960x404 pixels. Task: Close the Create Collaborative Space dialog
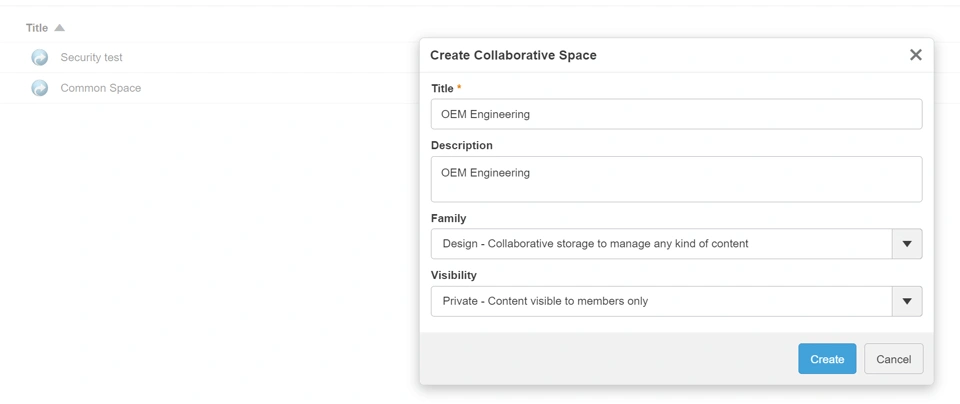click(915, 55)
